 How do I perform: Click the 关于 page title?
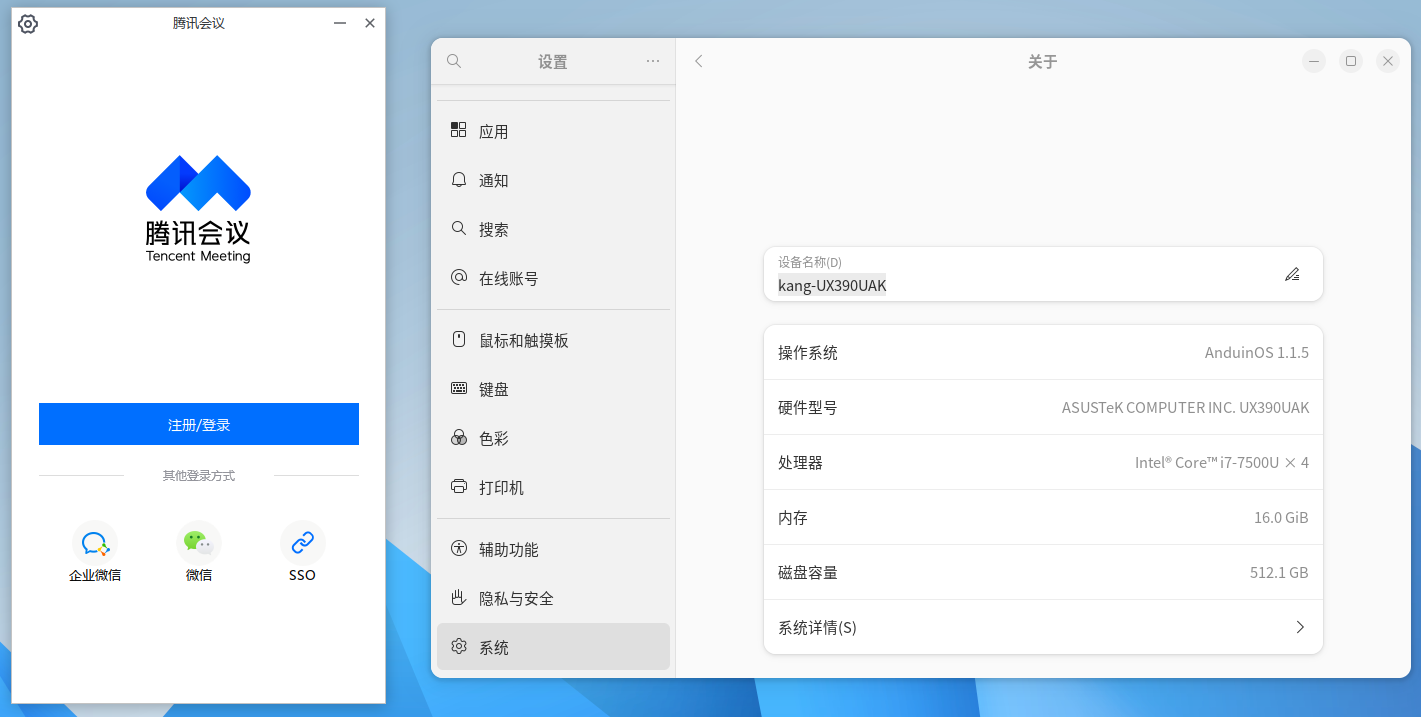pos(1043,62)
